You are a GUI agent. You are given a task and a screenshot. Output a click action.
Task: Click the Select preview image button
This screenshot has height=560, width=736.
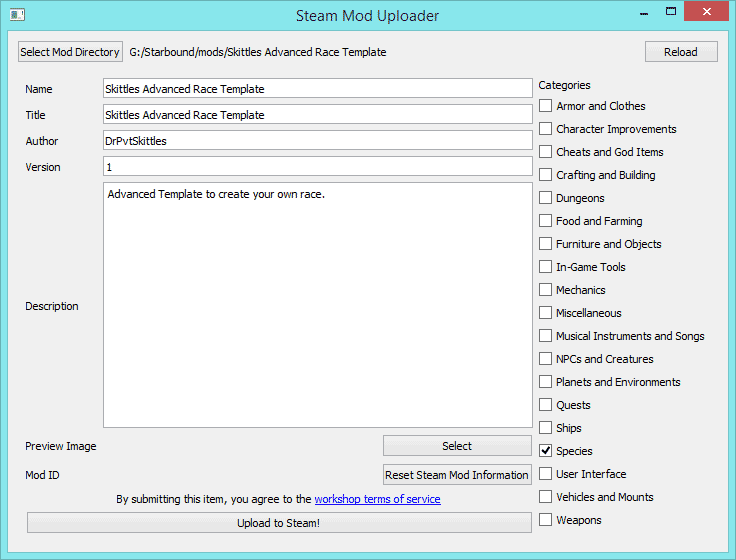(457, 446)
